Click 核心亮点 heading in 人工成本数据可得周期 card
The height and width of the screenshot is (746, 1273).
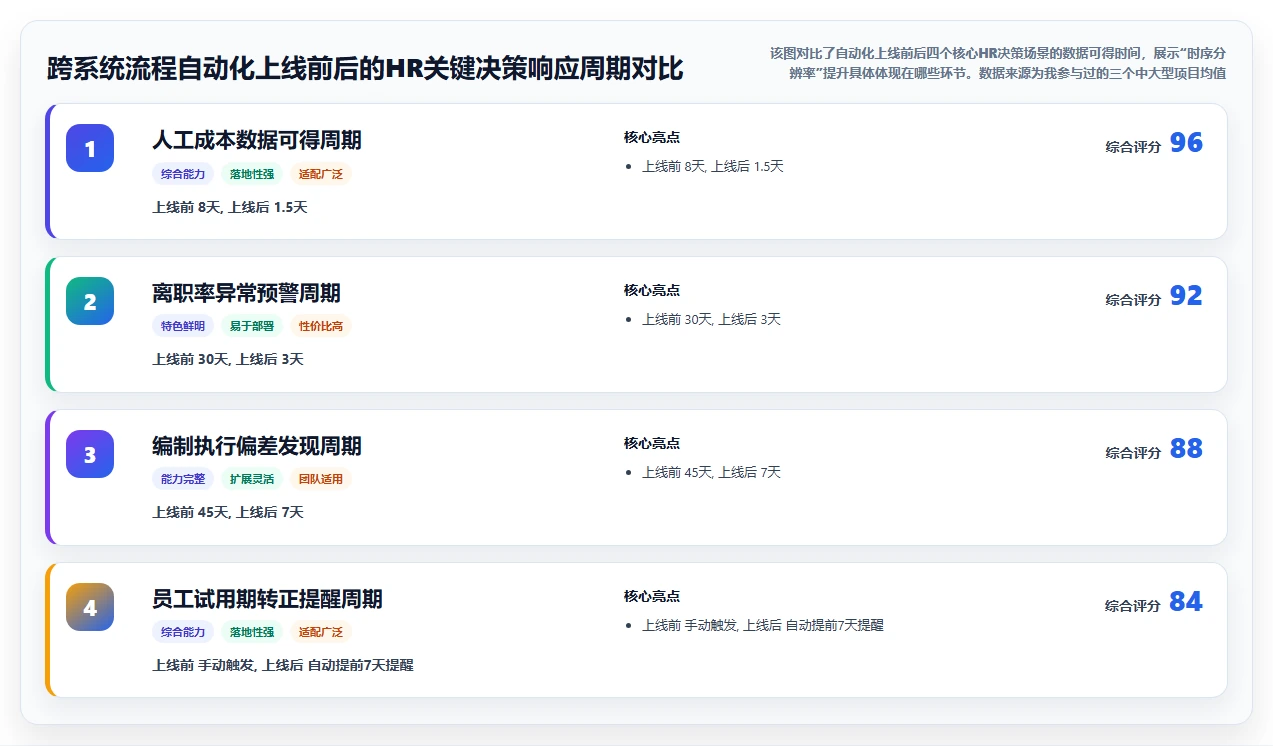click(x=652, y=137)
